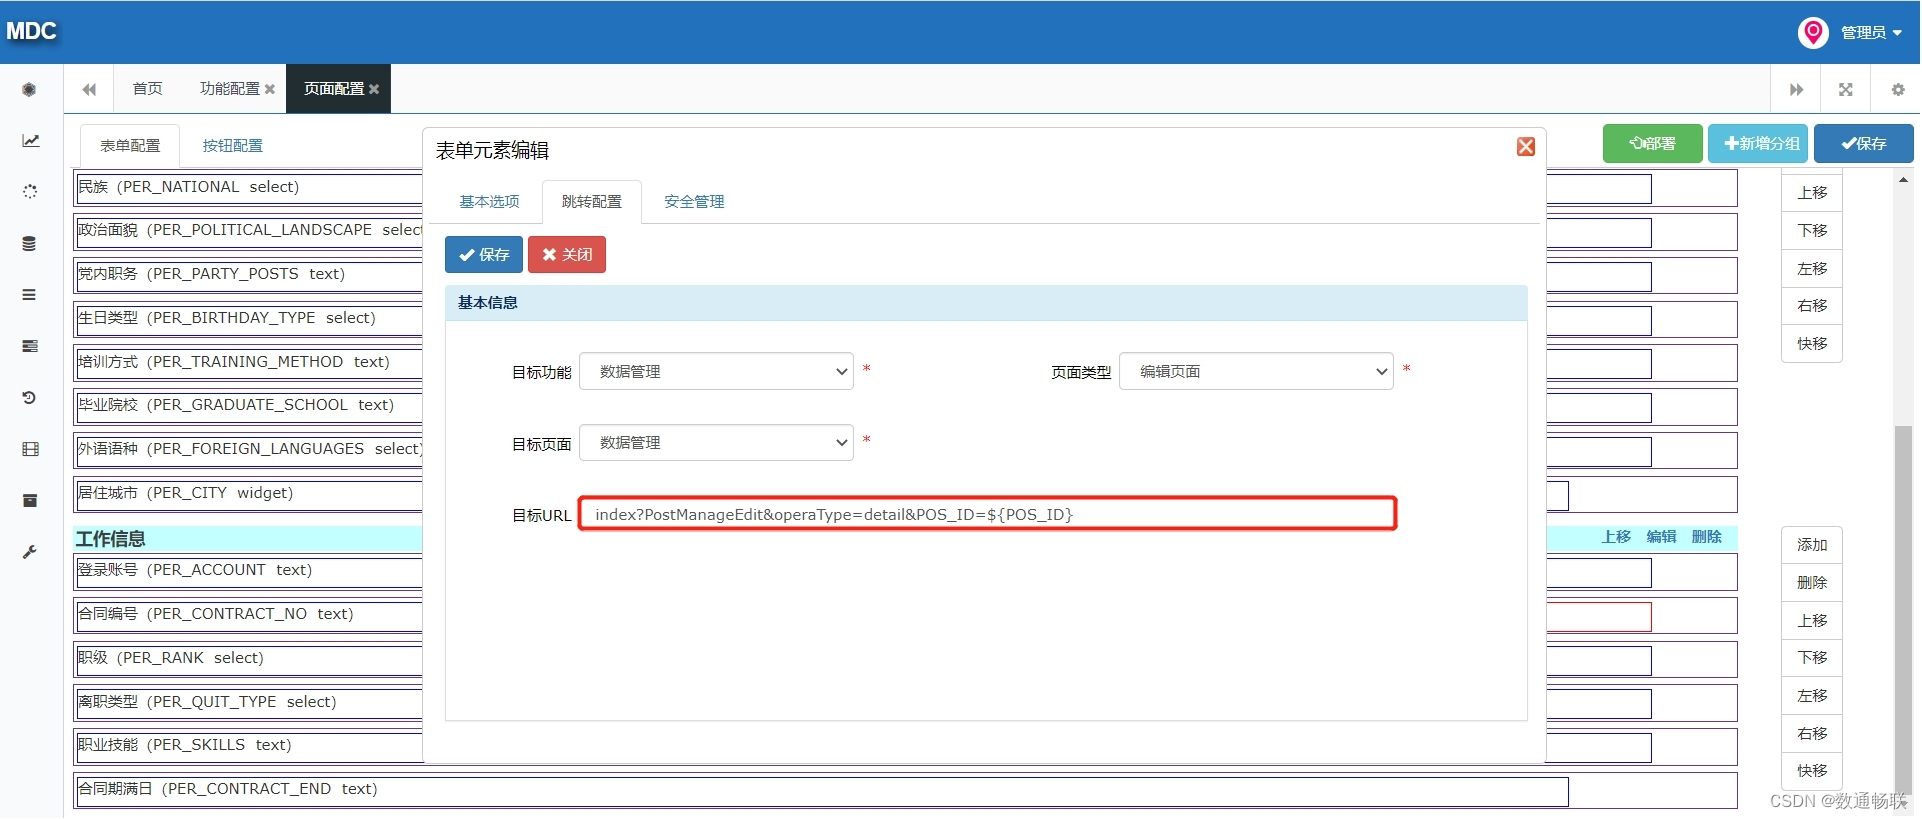Click 下移 in the upper side panel
The height and width of the screenshot is (819, 1922).
(1812, 231)
